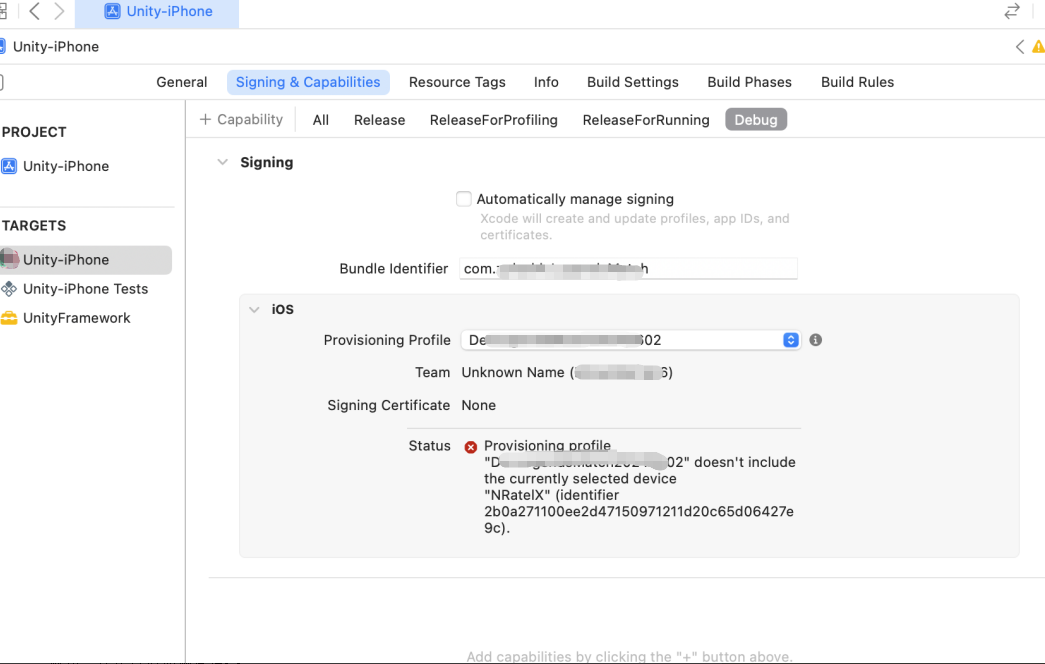1045x664 pixels.
Task: Select the ReleaseForProfiling configuration
Action: pyautogui.click(x=493, y=120)
